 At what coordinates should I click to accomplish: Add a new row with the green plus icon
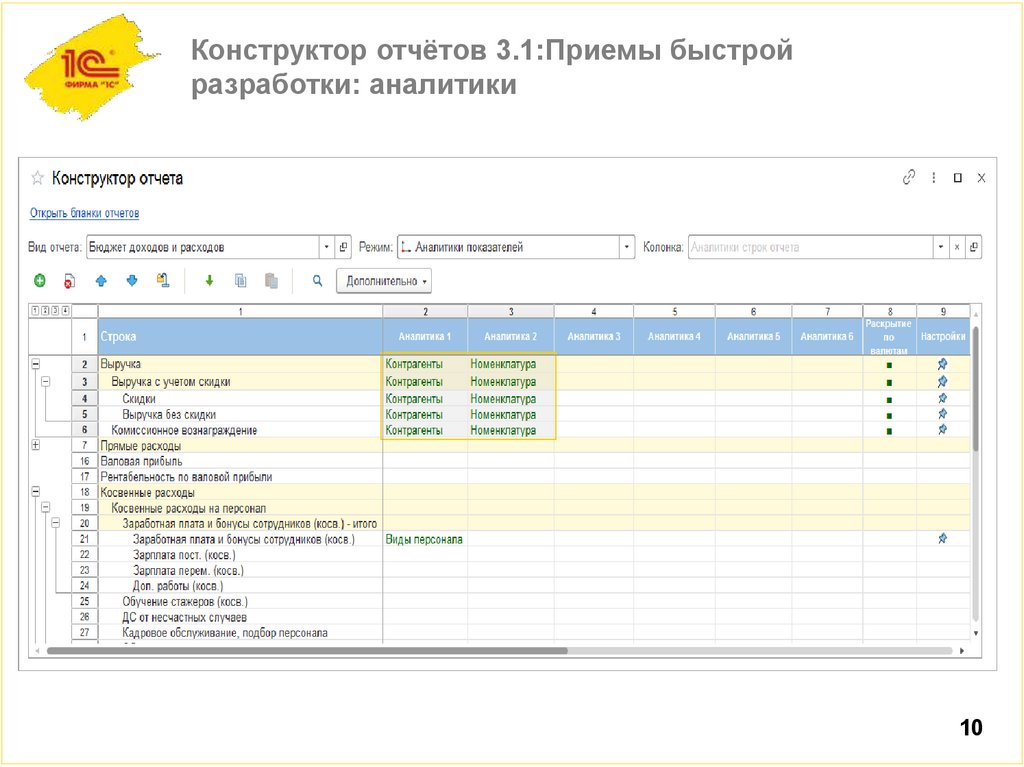(39, 280)
